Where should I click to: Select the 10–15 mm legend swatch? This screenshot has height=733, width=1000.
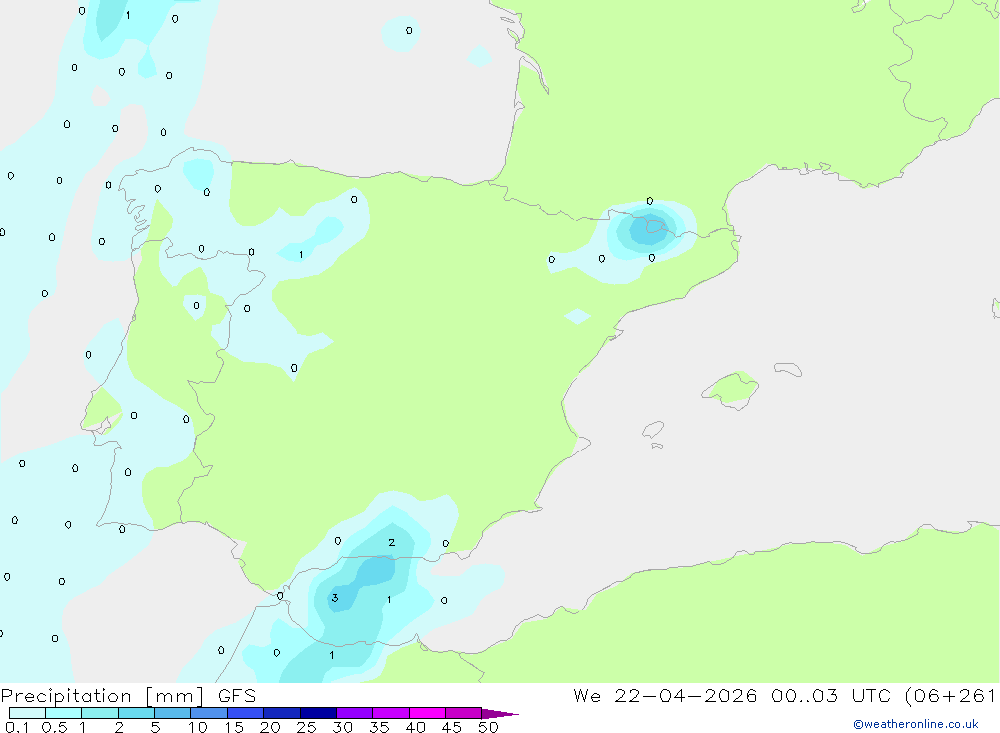[x=209, y=713]
